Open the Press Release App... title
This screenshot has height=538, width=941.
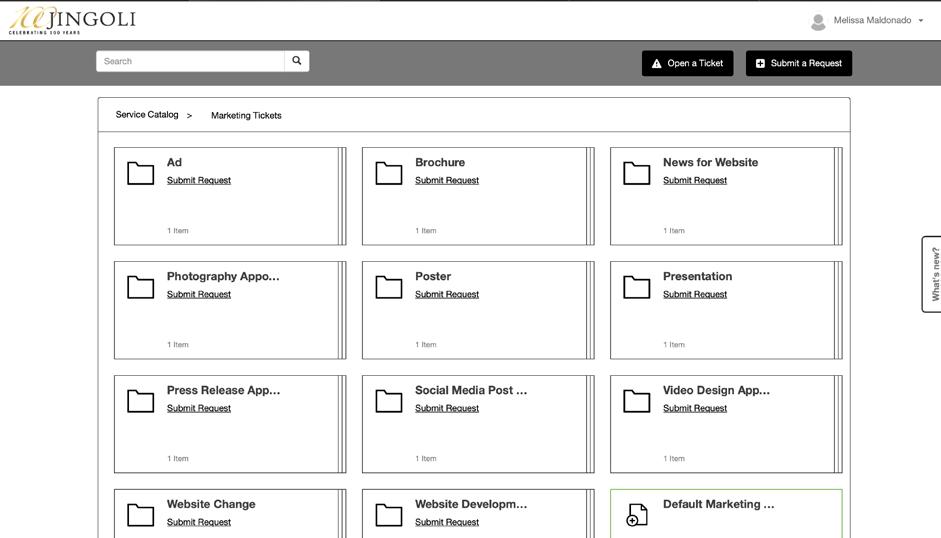(223, 390)
